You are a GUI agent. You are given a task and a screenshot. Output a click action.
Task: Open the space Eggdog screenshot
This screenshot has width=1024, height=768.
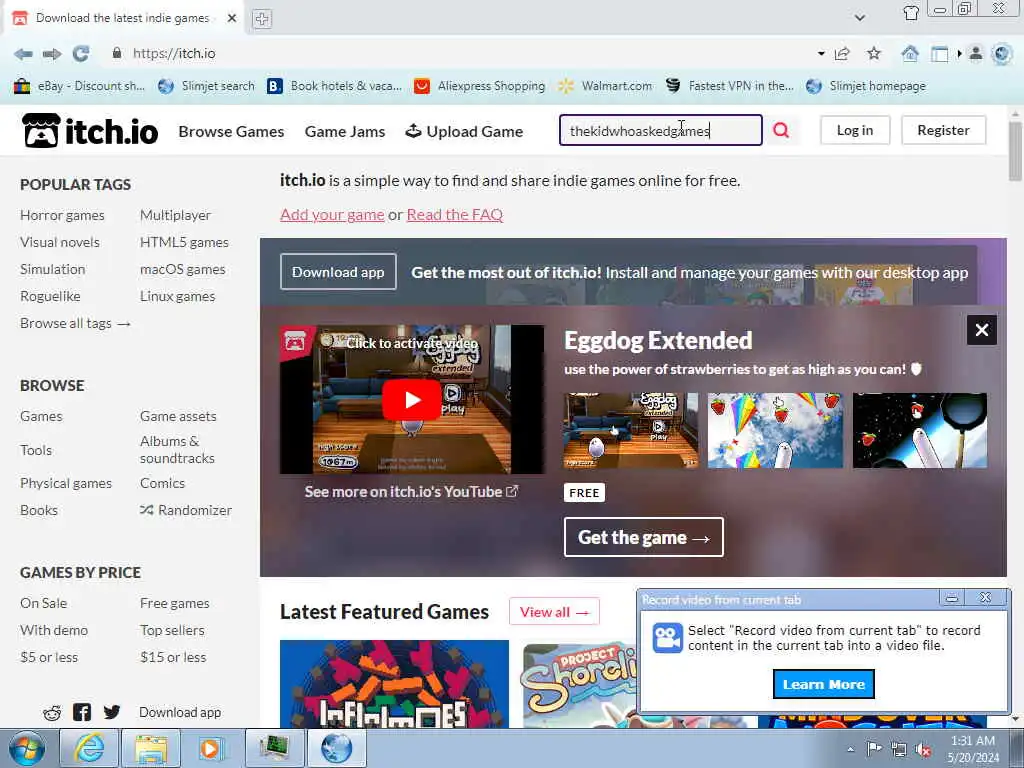pos(920,430)
